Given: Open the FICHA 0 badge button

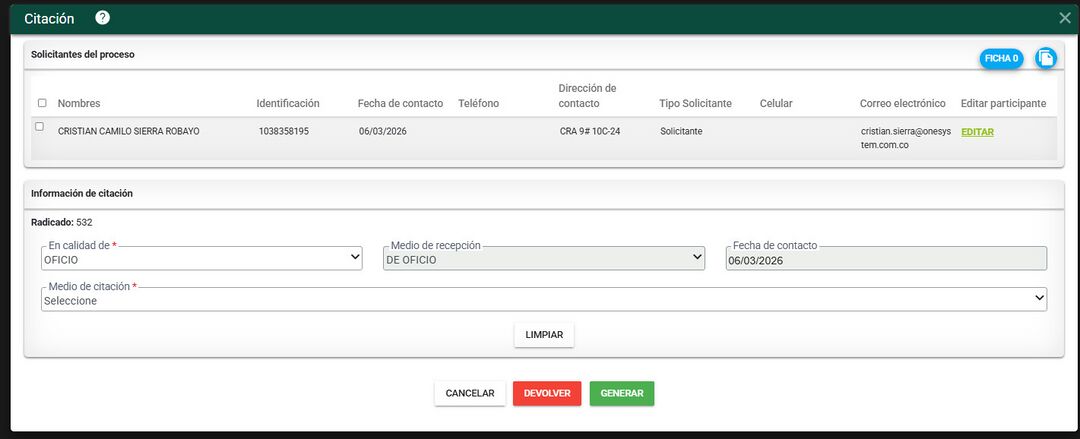Looking at the screenshot, I should pos(1001,58).
